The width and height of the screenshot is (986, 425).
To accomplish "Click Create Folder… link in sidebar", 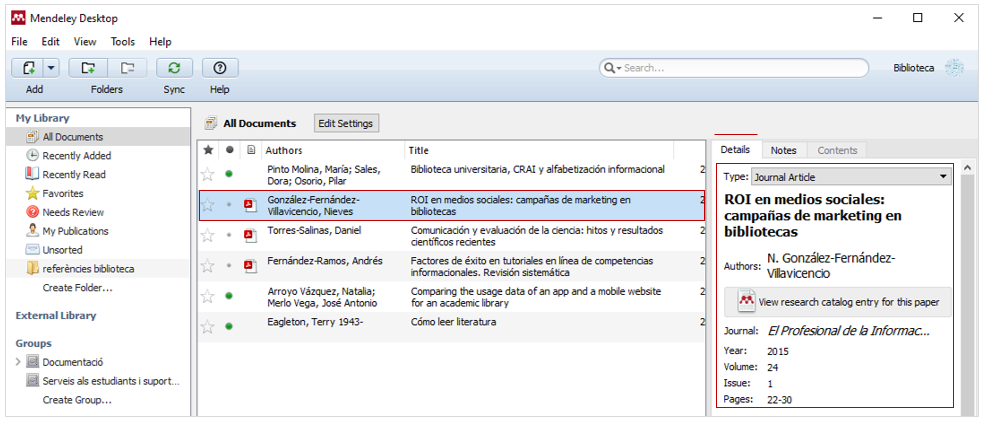I will [x=77, y=288].
